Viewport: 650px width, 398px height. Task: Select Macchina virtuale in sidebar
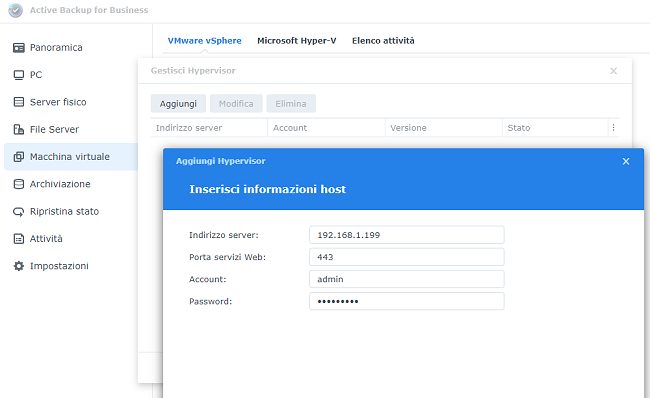coord(70,157)
